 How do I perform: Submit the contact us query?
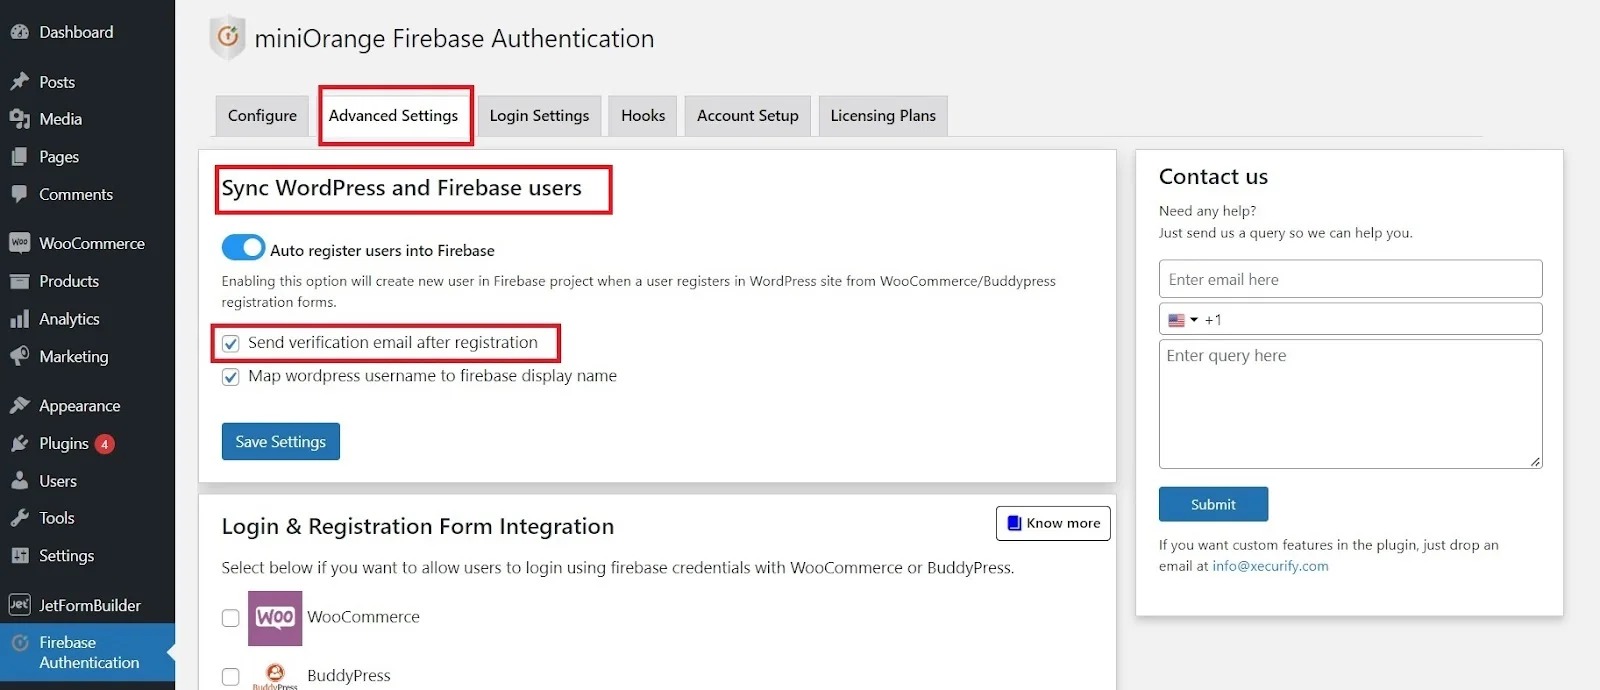pyautogui.click(x=1213, y=504)
